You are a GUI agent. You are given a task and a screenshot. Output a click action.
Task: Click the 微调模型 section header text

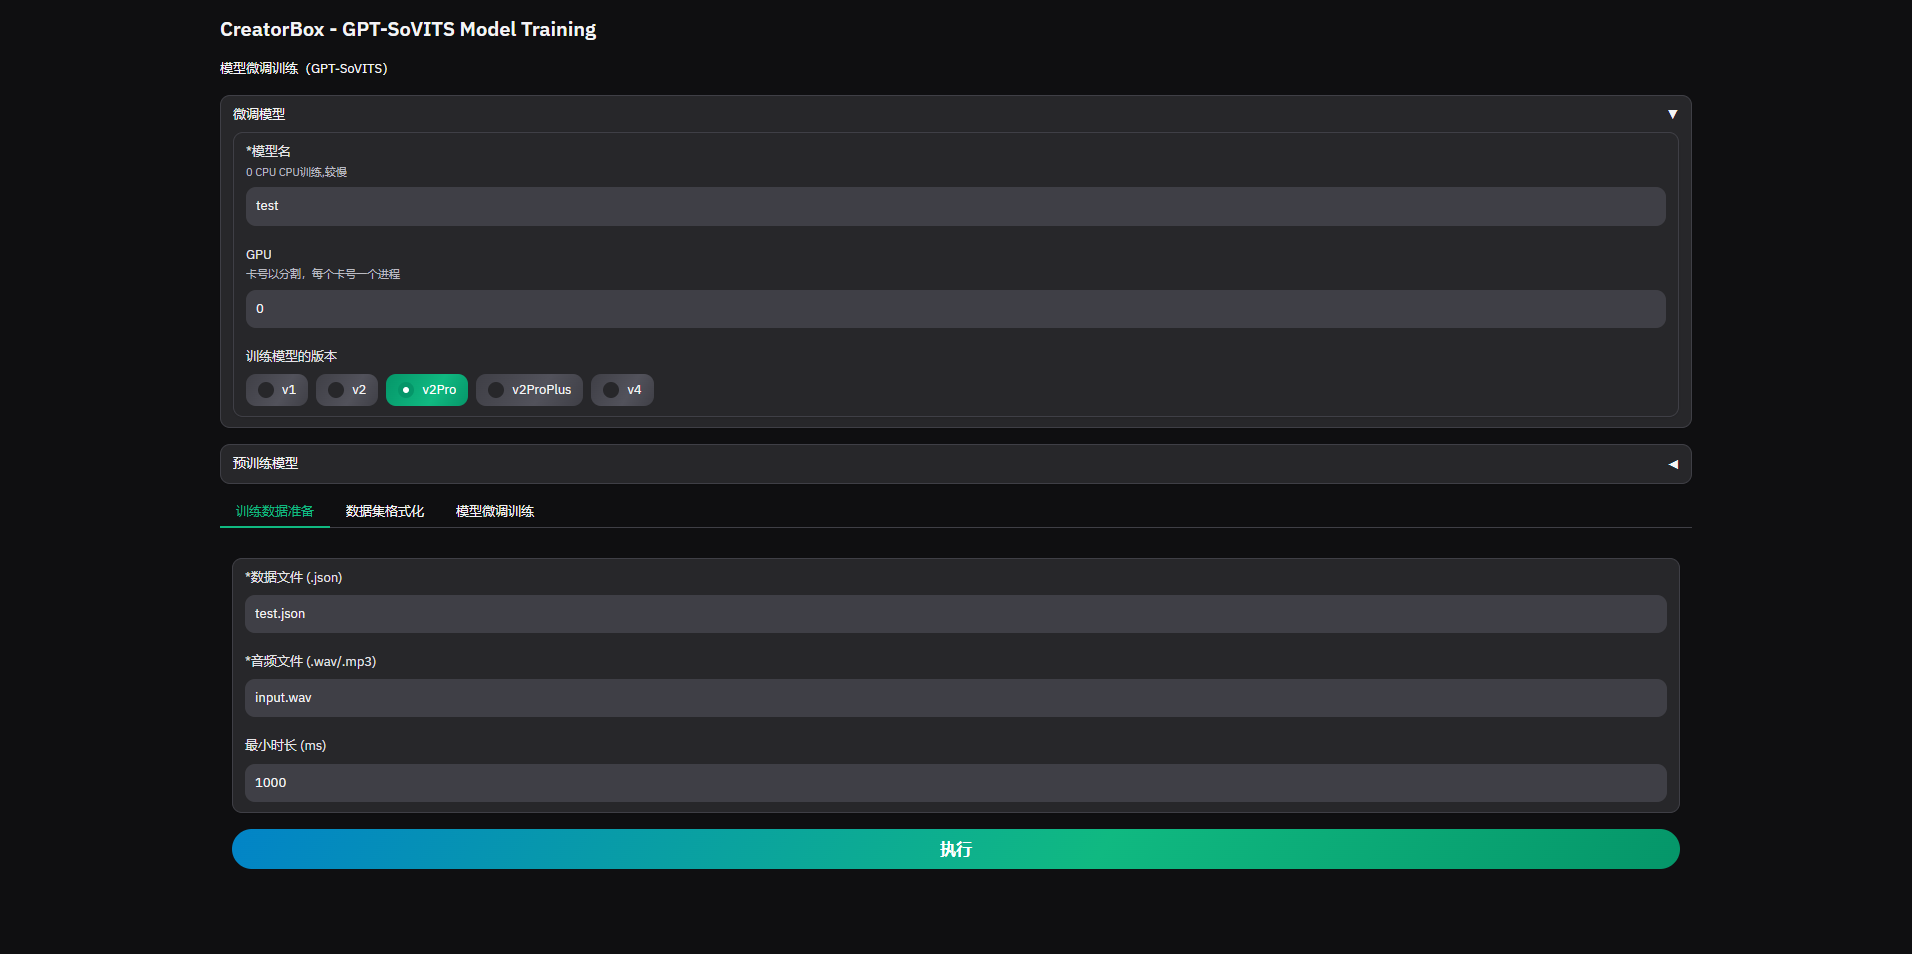[259, 114]
